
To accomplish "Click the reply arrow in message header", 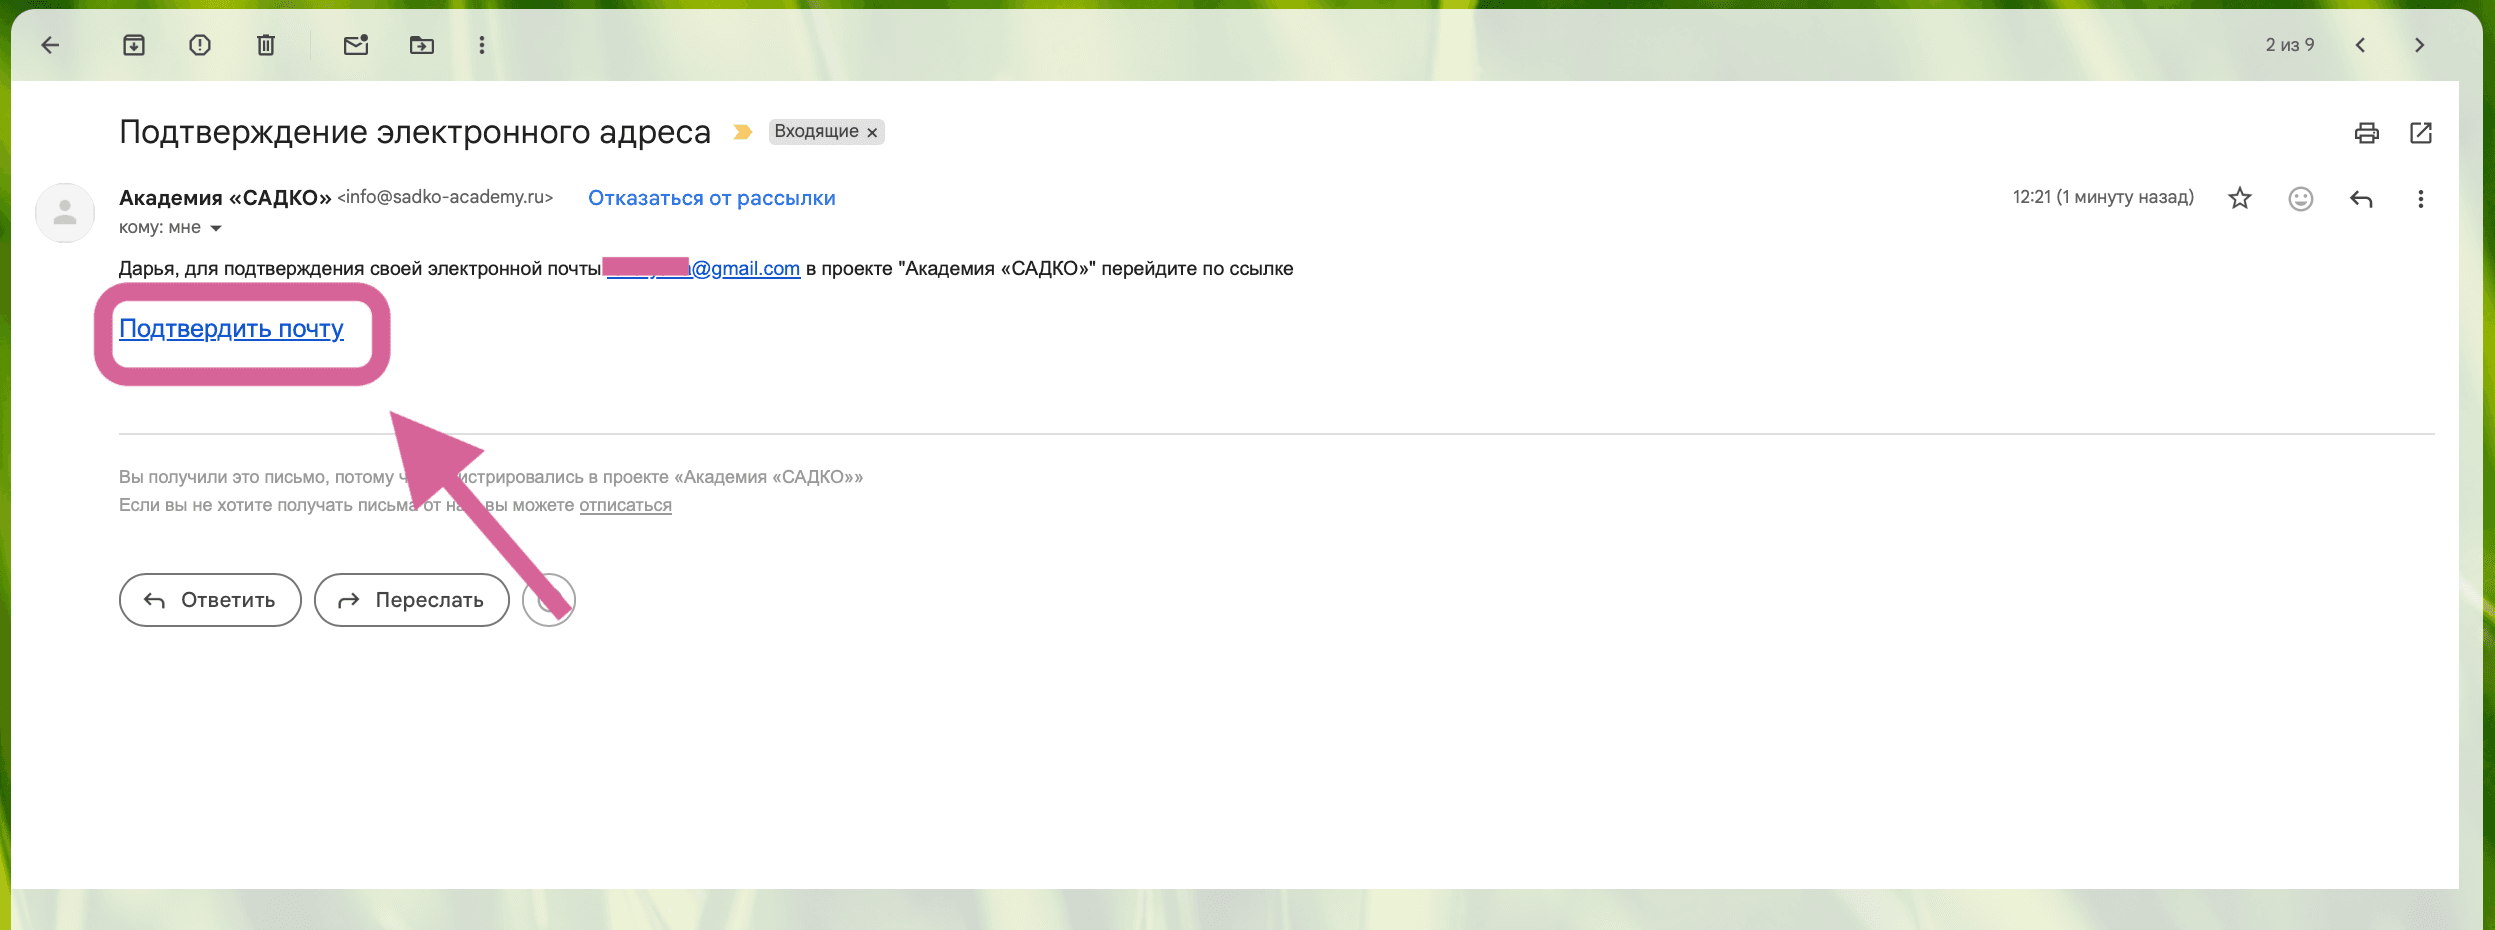I will click(2361, 199).
